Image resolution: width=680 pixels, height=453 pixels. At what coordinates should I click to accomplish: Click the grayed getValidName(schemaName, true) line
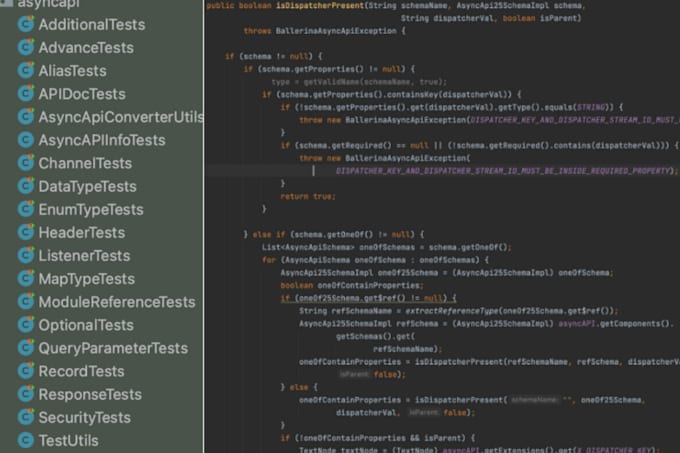tap(359, 82)
